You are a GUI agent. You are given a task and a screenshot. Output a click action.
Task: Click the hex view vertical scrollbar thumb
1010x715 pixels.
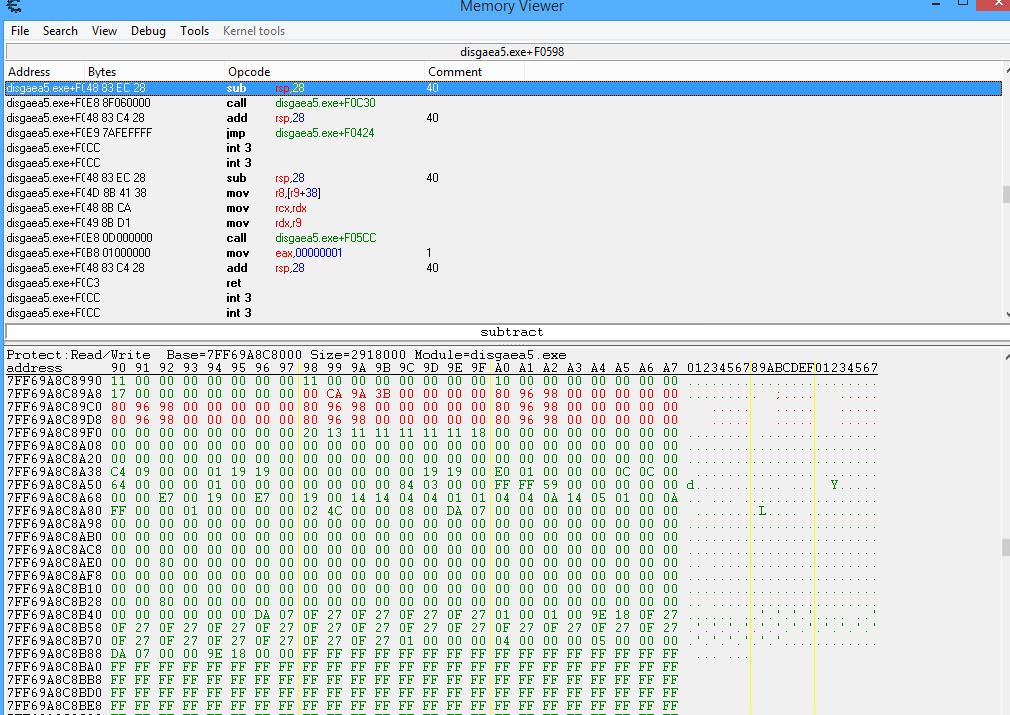click(1006, 548)
